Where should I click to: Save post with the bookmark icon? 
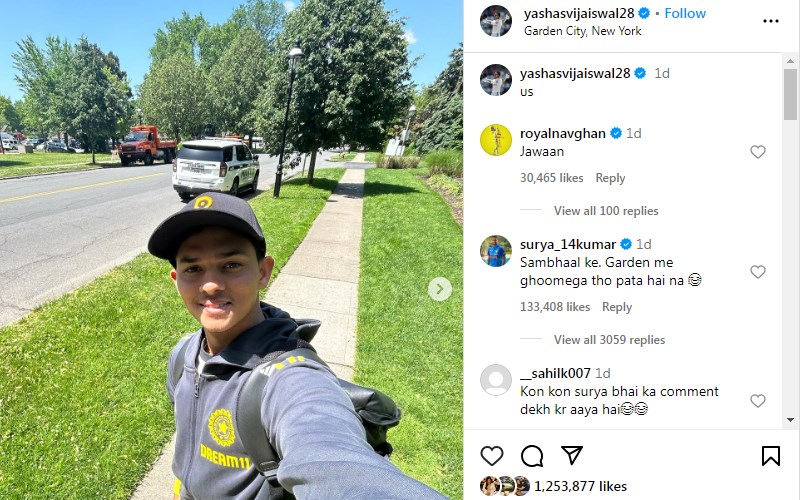click(770, 456)
